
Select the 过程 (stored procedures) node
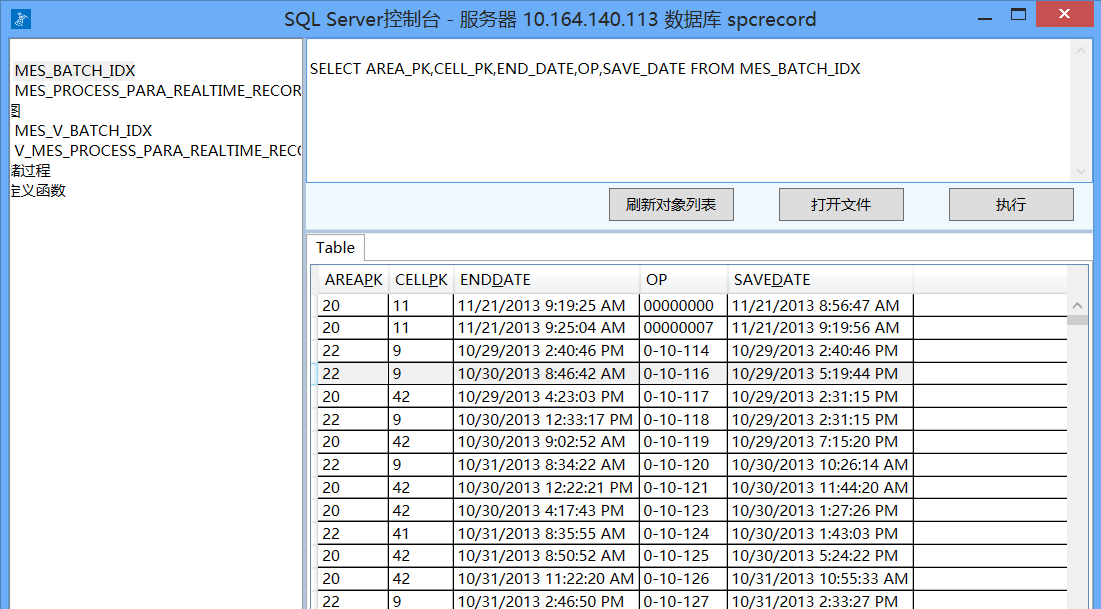pos(31,171)
